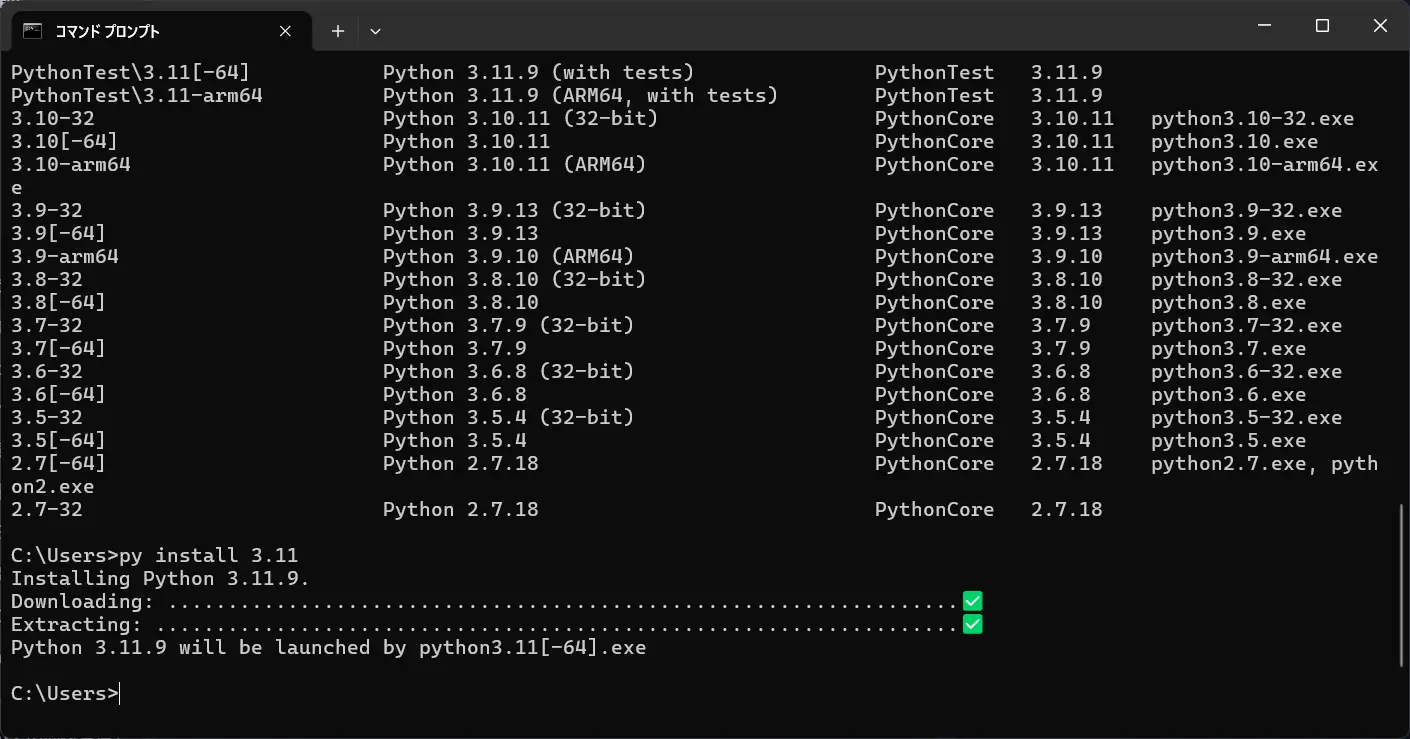Click 'Python 3.8.10 (32-bit)' text
1410x739 pixels.
point(514,279)
